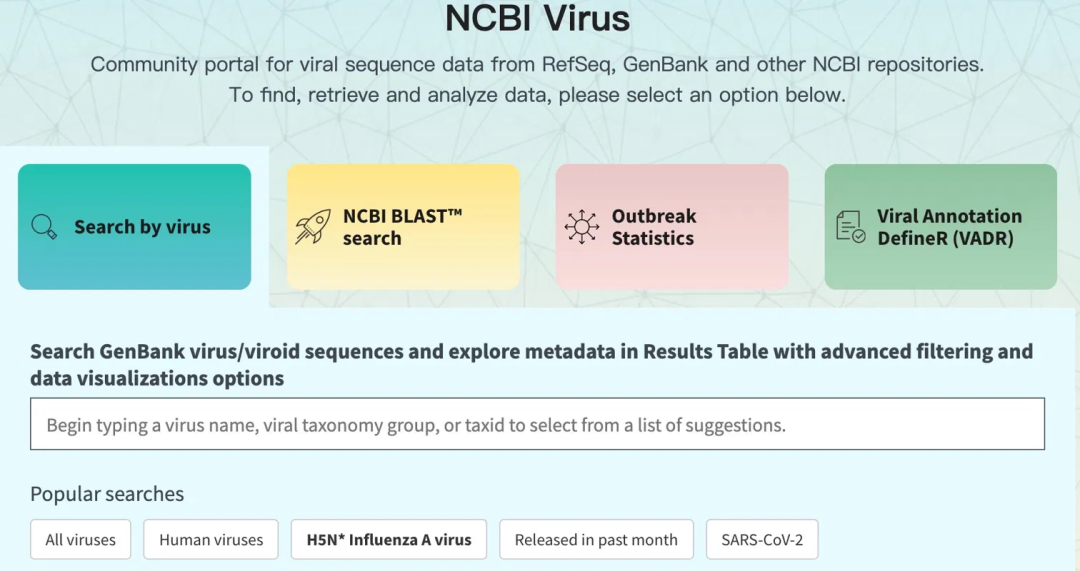Click the Community portal description line
Screen dimensions: 1080x571
[x=537, y=65]
